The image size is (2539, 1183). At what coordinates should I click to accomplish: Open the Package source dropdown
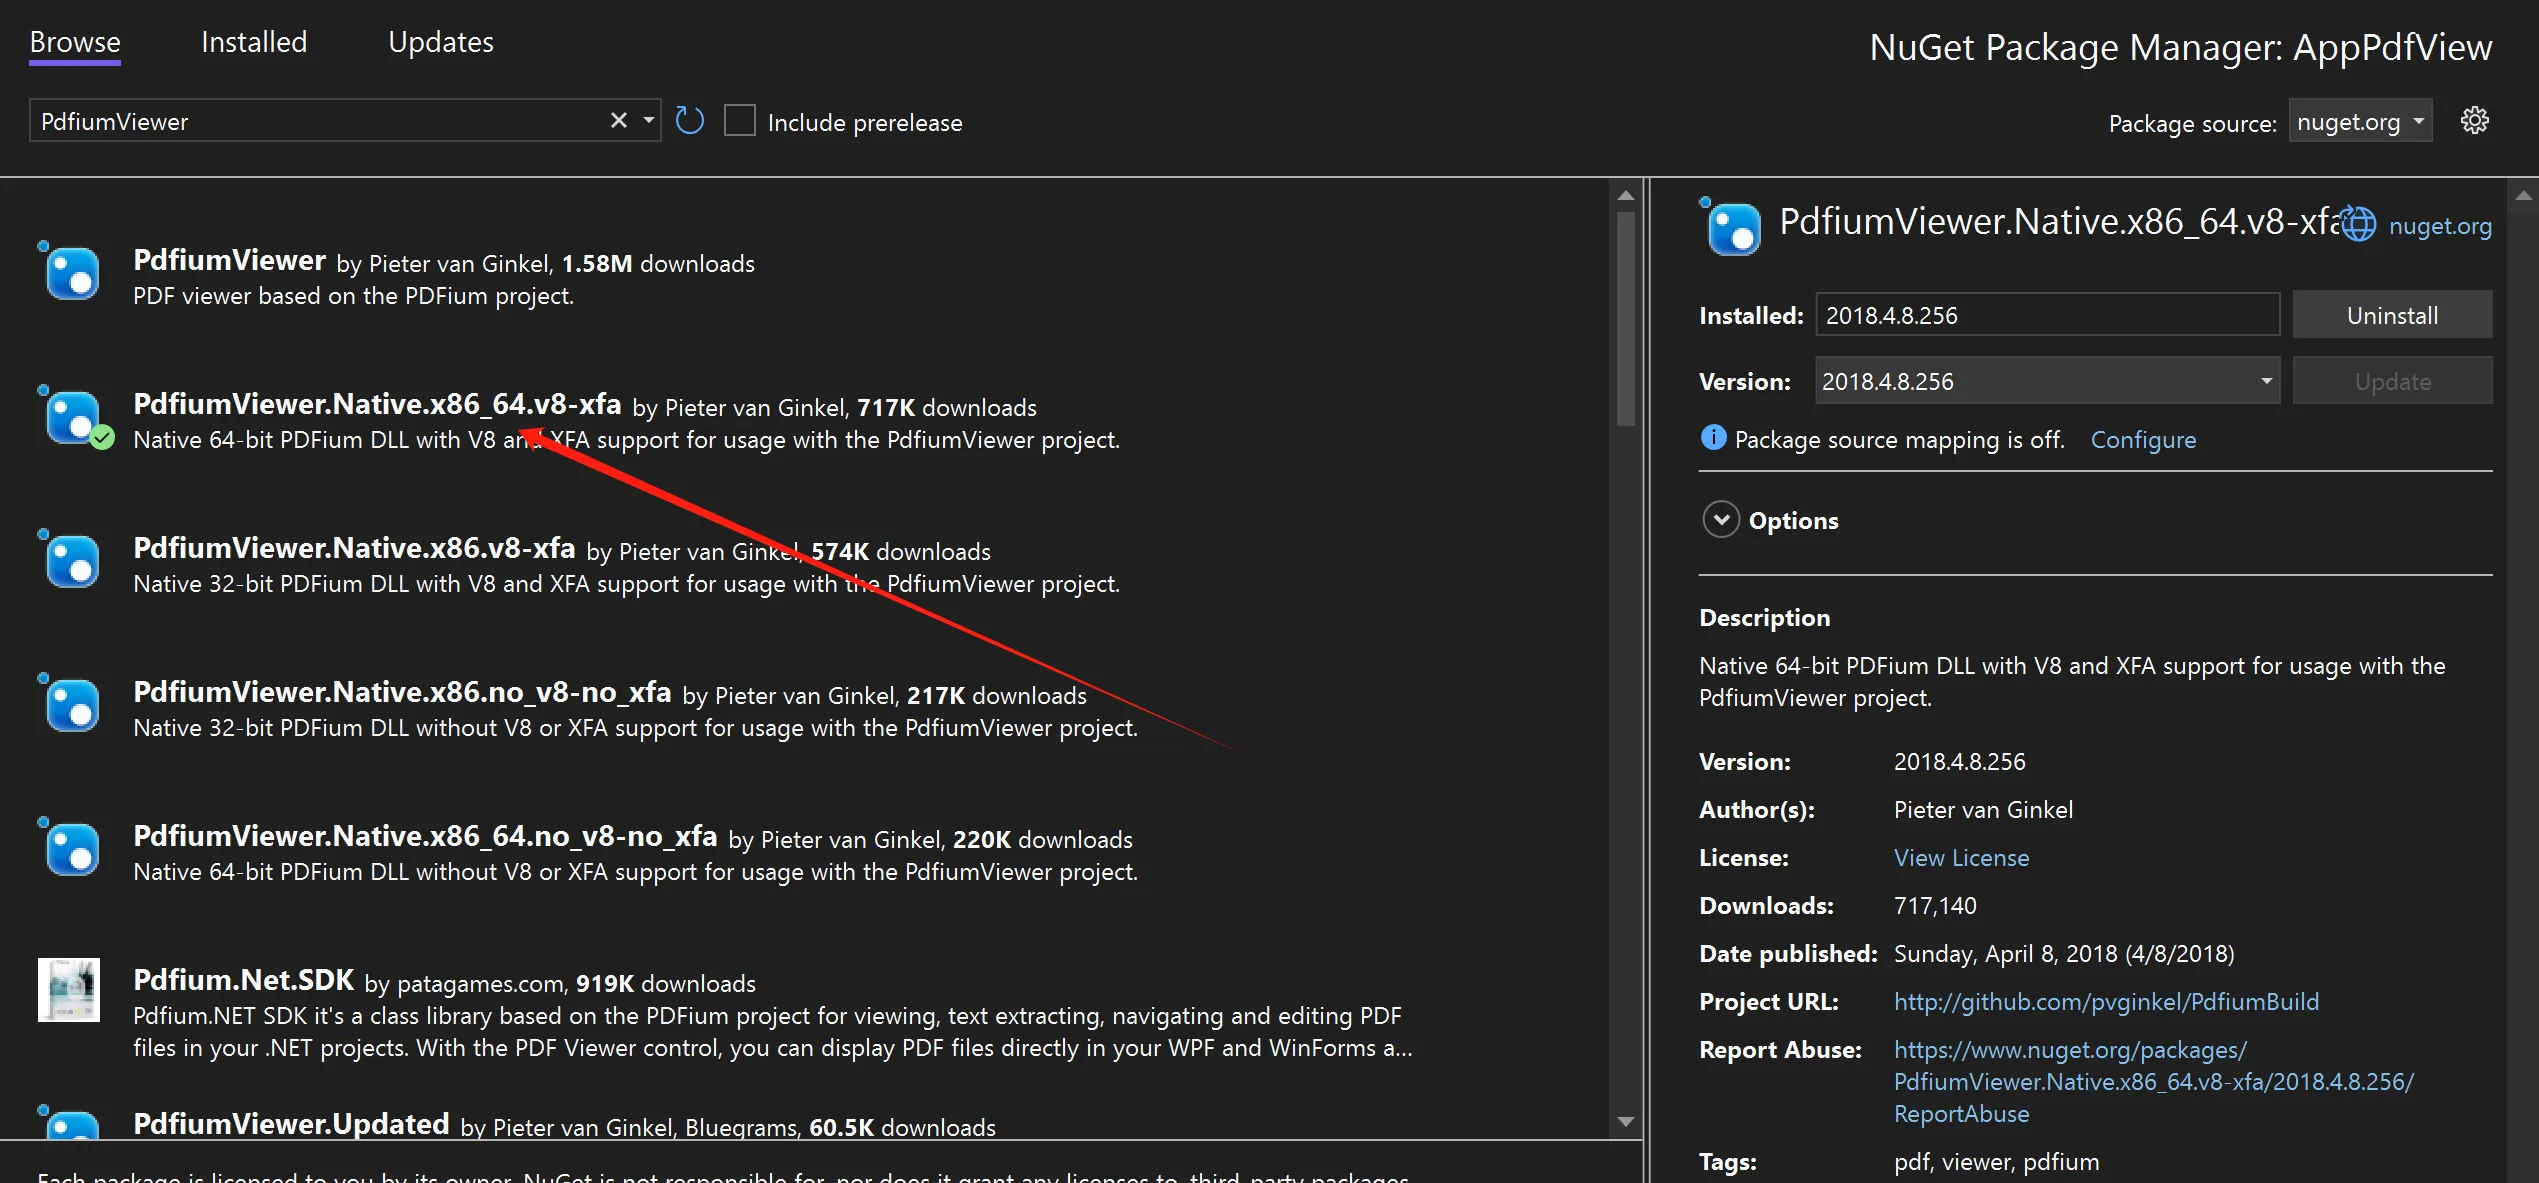click(2361, 122)
